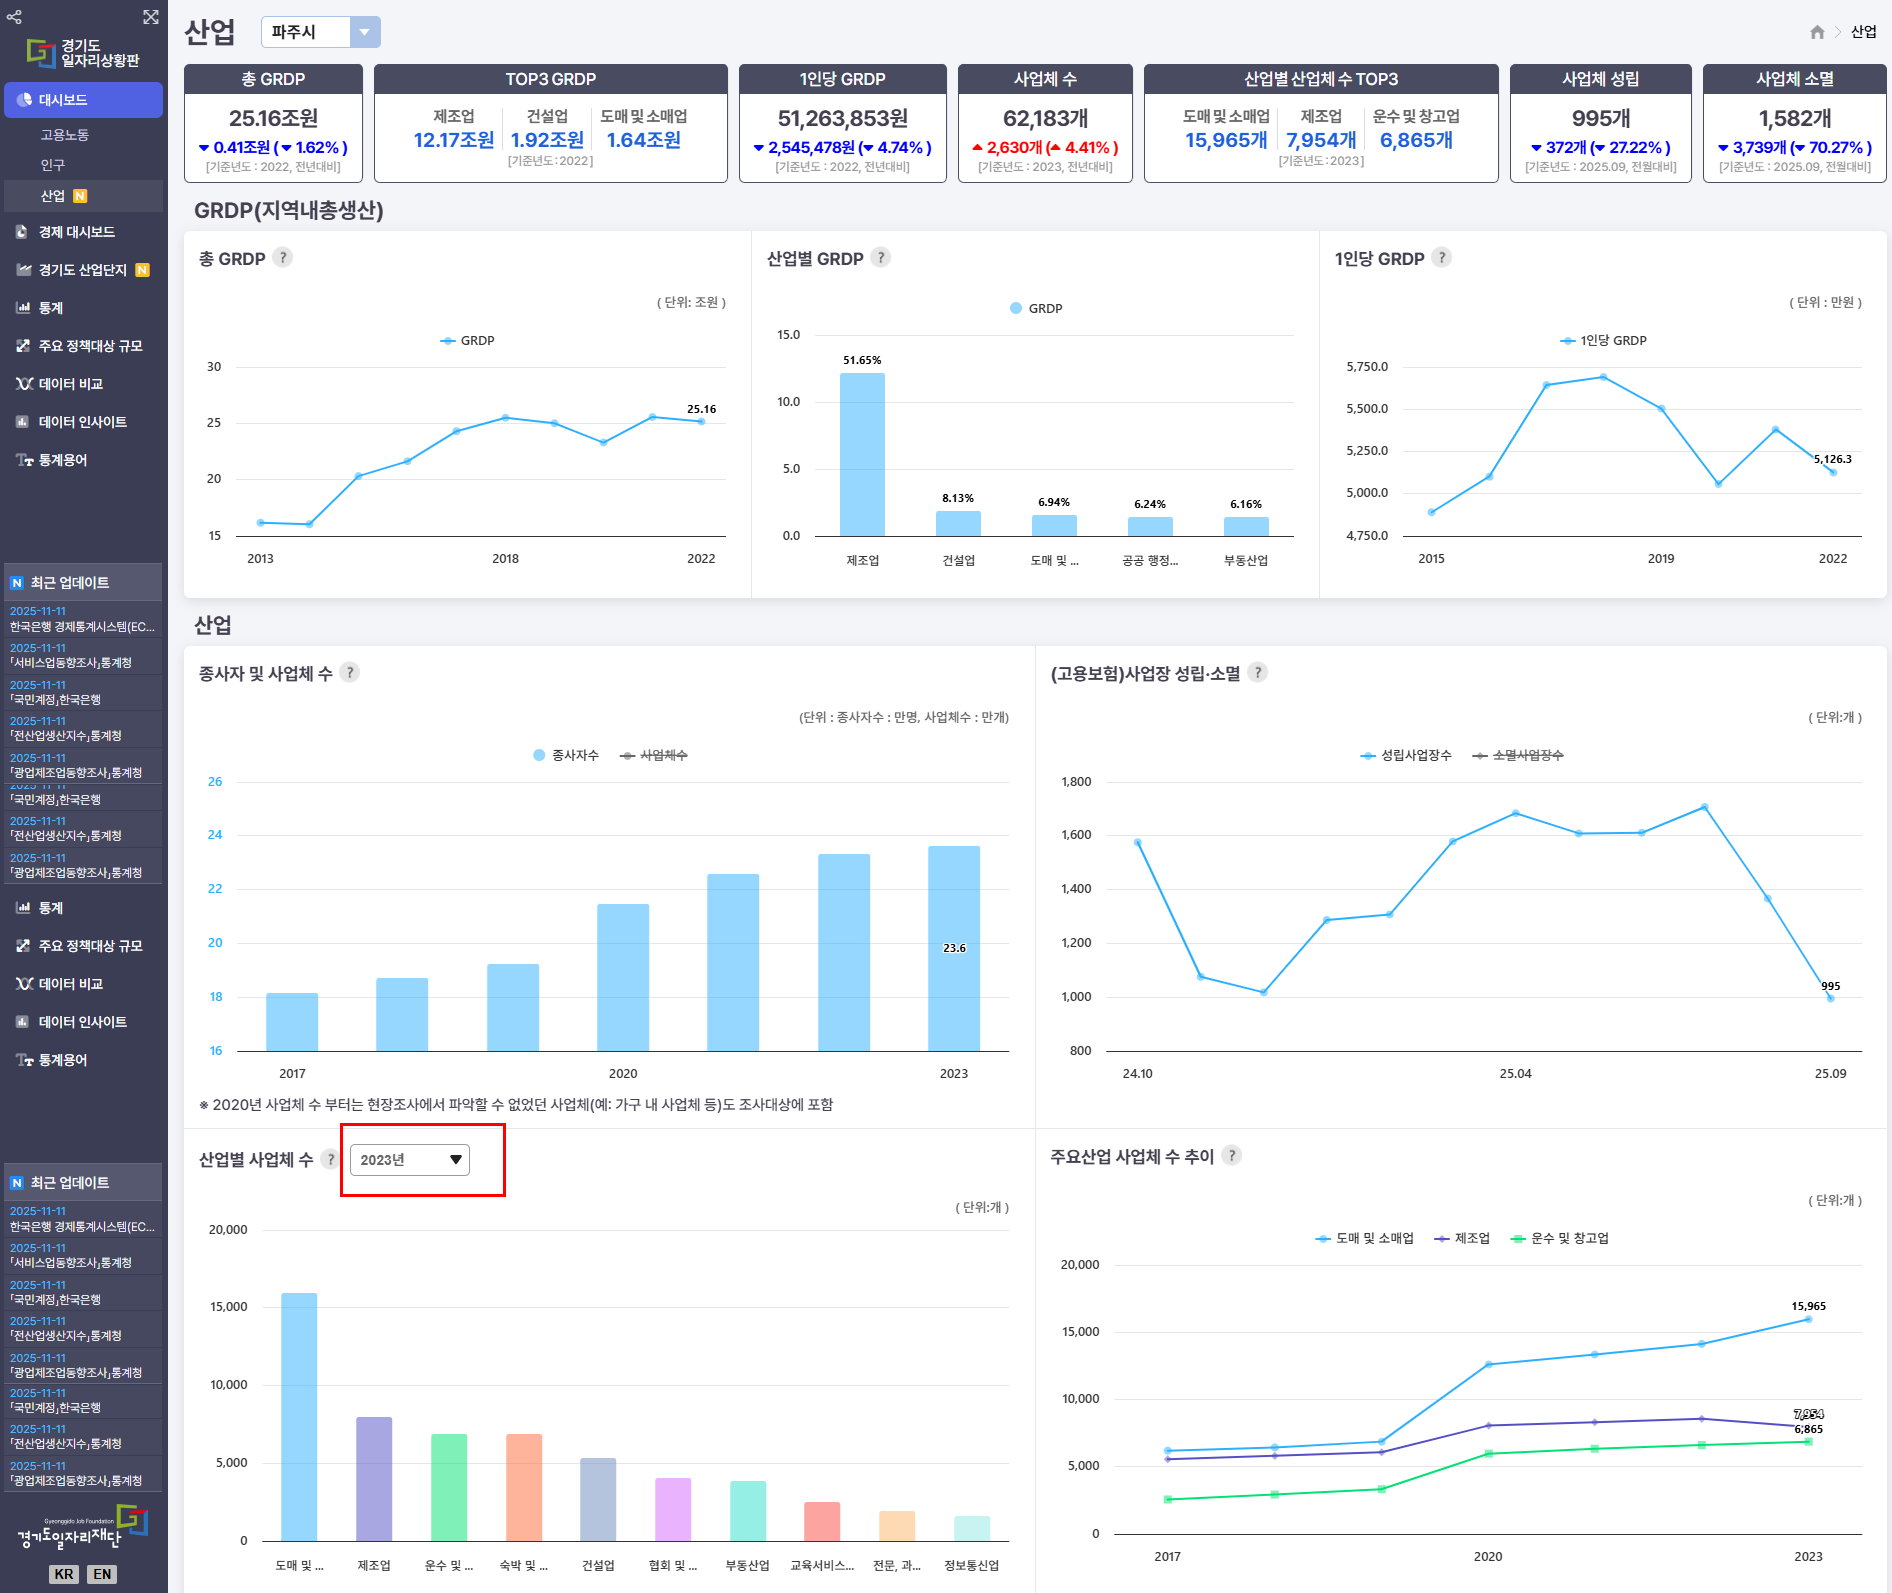Open 경제 대시보드 menu item

76,232
